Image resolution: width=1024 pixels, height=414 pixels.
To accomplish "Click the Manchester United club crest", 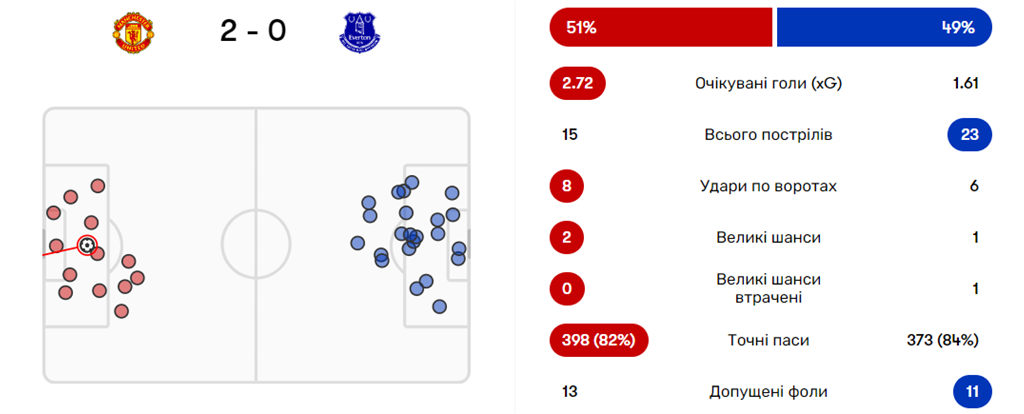I will [x=128, y=32].
